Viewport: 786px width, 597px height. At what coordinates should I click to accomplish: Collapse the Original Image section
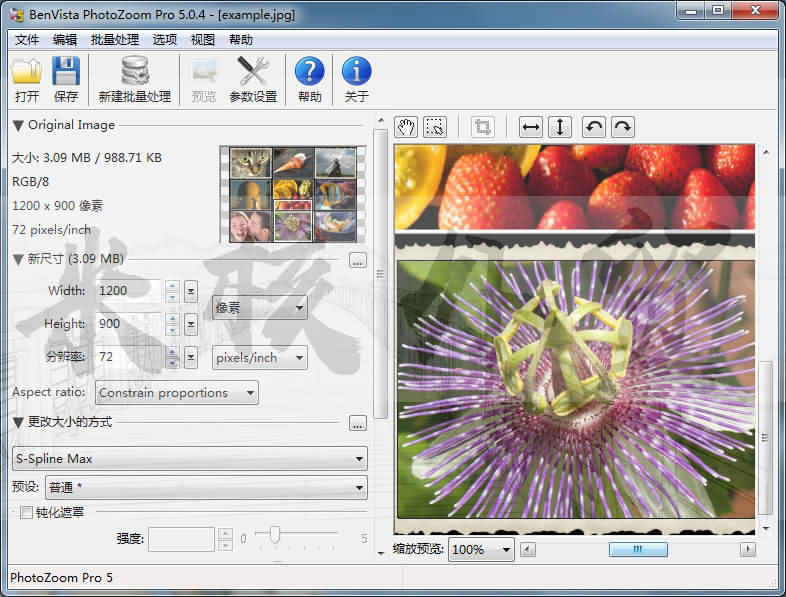click(18, 126)
